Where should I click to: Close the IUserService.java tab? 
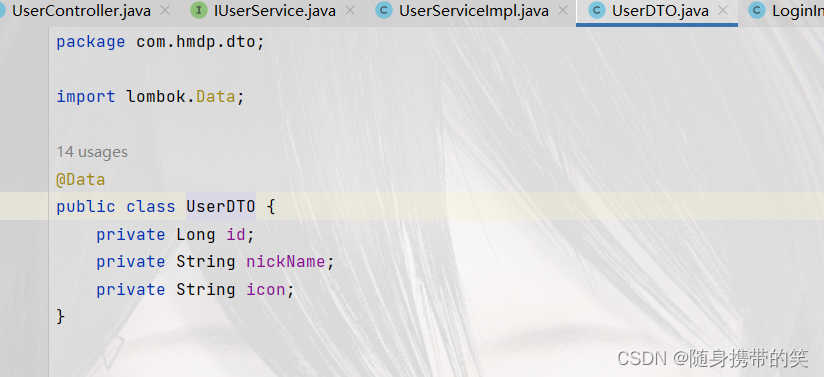[349, 10]
